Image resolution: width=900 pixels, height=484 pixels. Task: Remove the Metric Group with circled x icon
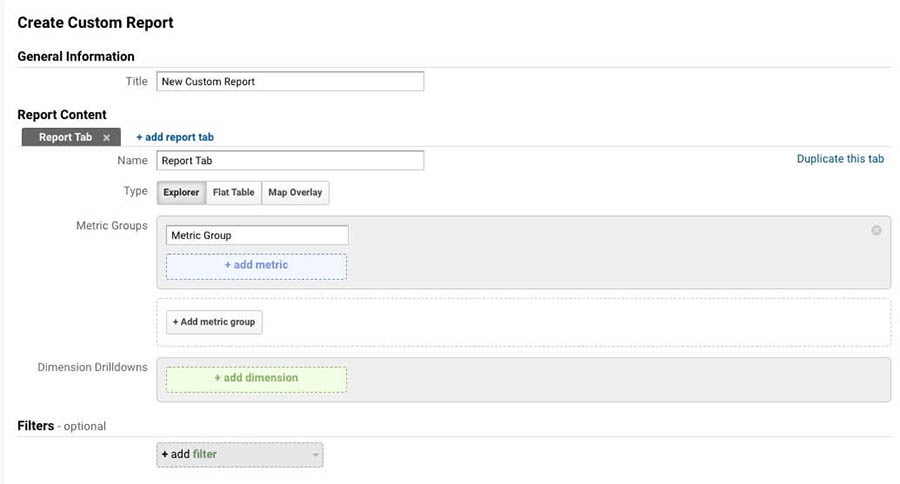click(876, 230)
